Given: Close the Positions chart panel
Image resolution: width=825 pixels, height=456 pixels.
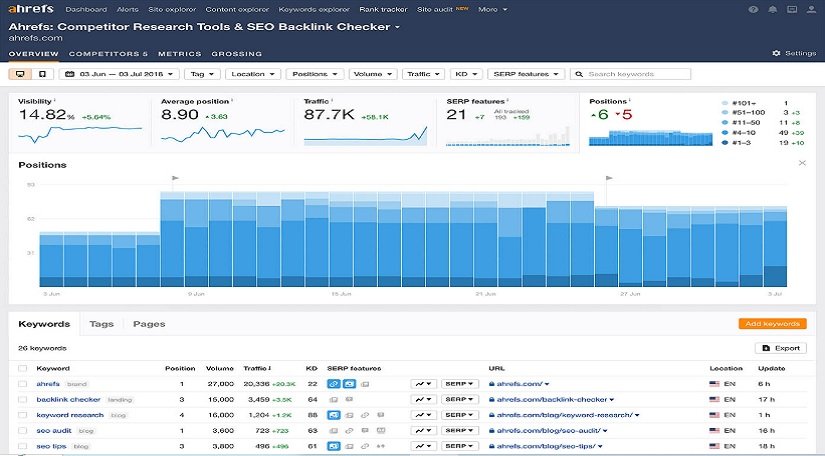Looking at the screenshot, I should [x=801, y=163].
